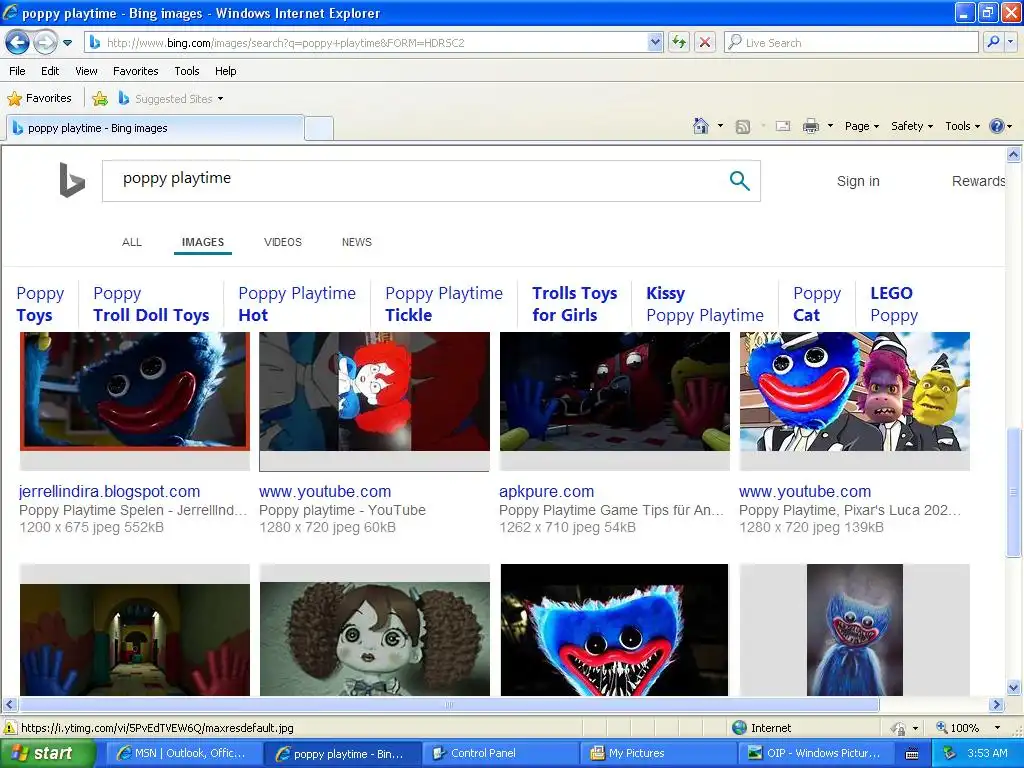Click the apkpure.com source link
Image resolution: width=1024 pixels, height=768 pixels.
pyautogui.click(x=547, y=491)
